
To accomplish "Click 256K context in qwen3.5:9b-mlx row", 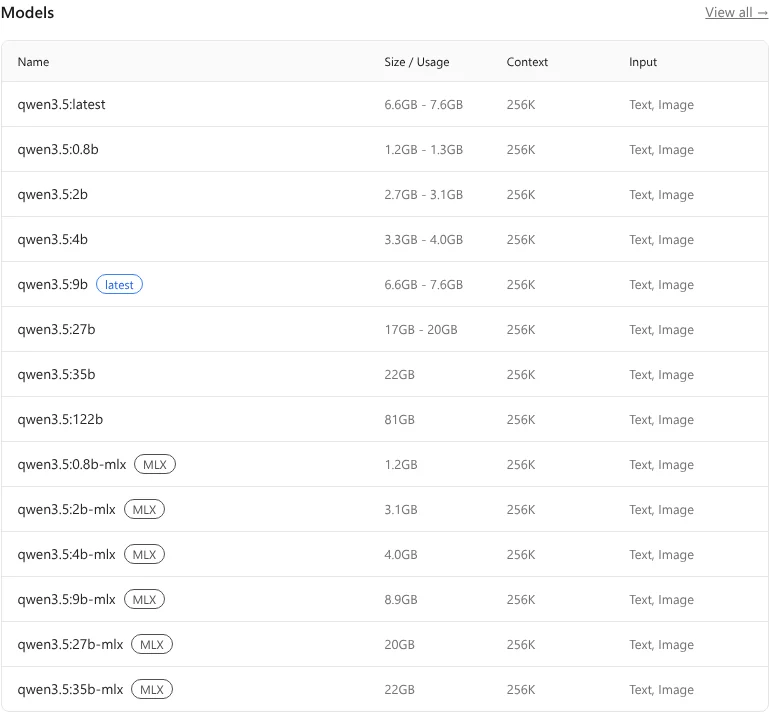I will tap(521, 599).
